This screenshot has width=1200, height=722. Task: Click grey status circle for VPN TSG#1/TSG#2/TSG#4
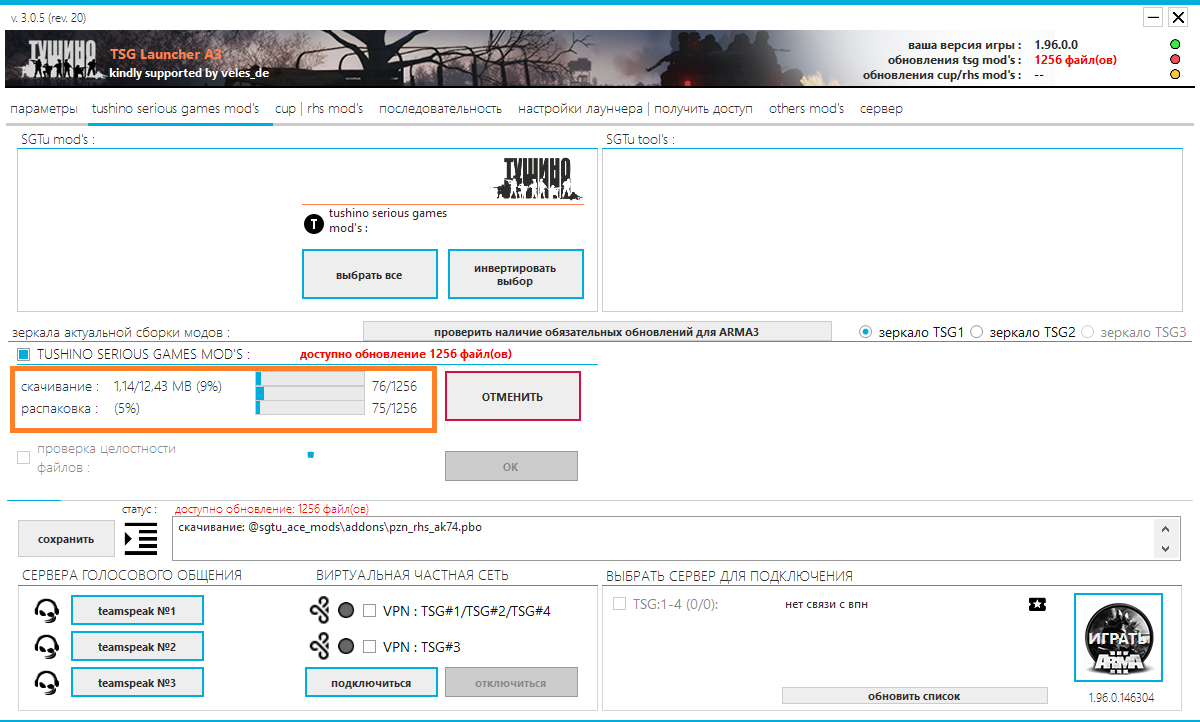(346, 610)
